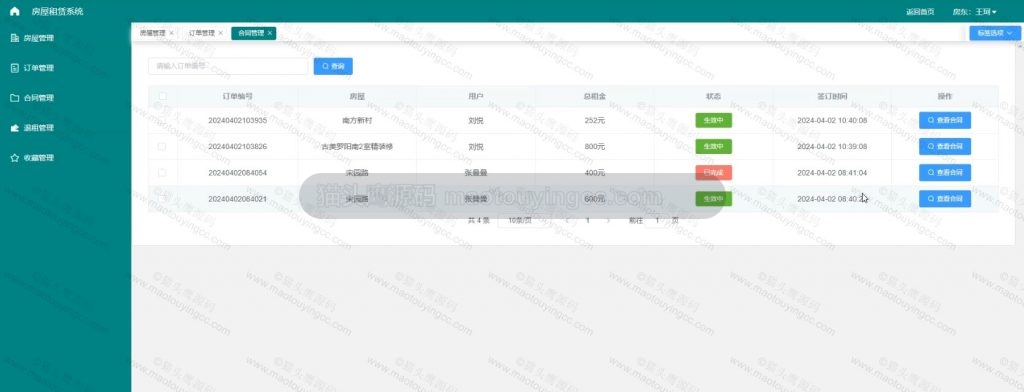Image resolution: width=1024 pixels, height=392 pixels.
Task: Go to the next page arrow in pagination
Action: coord(608,221)
